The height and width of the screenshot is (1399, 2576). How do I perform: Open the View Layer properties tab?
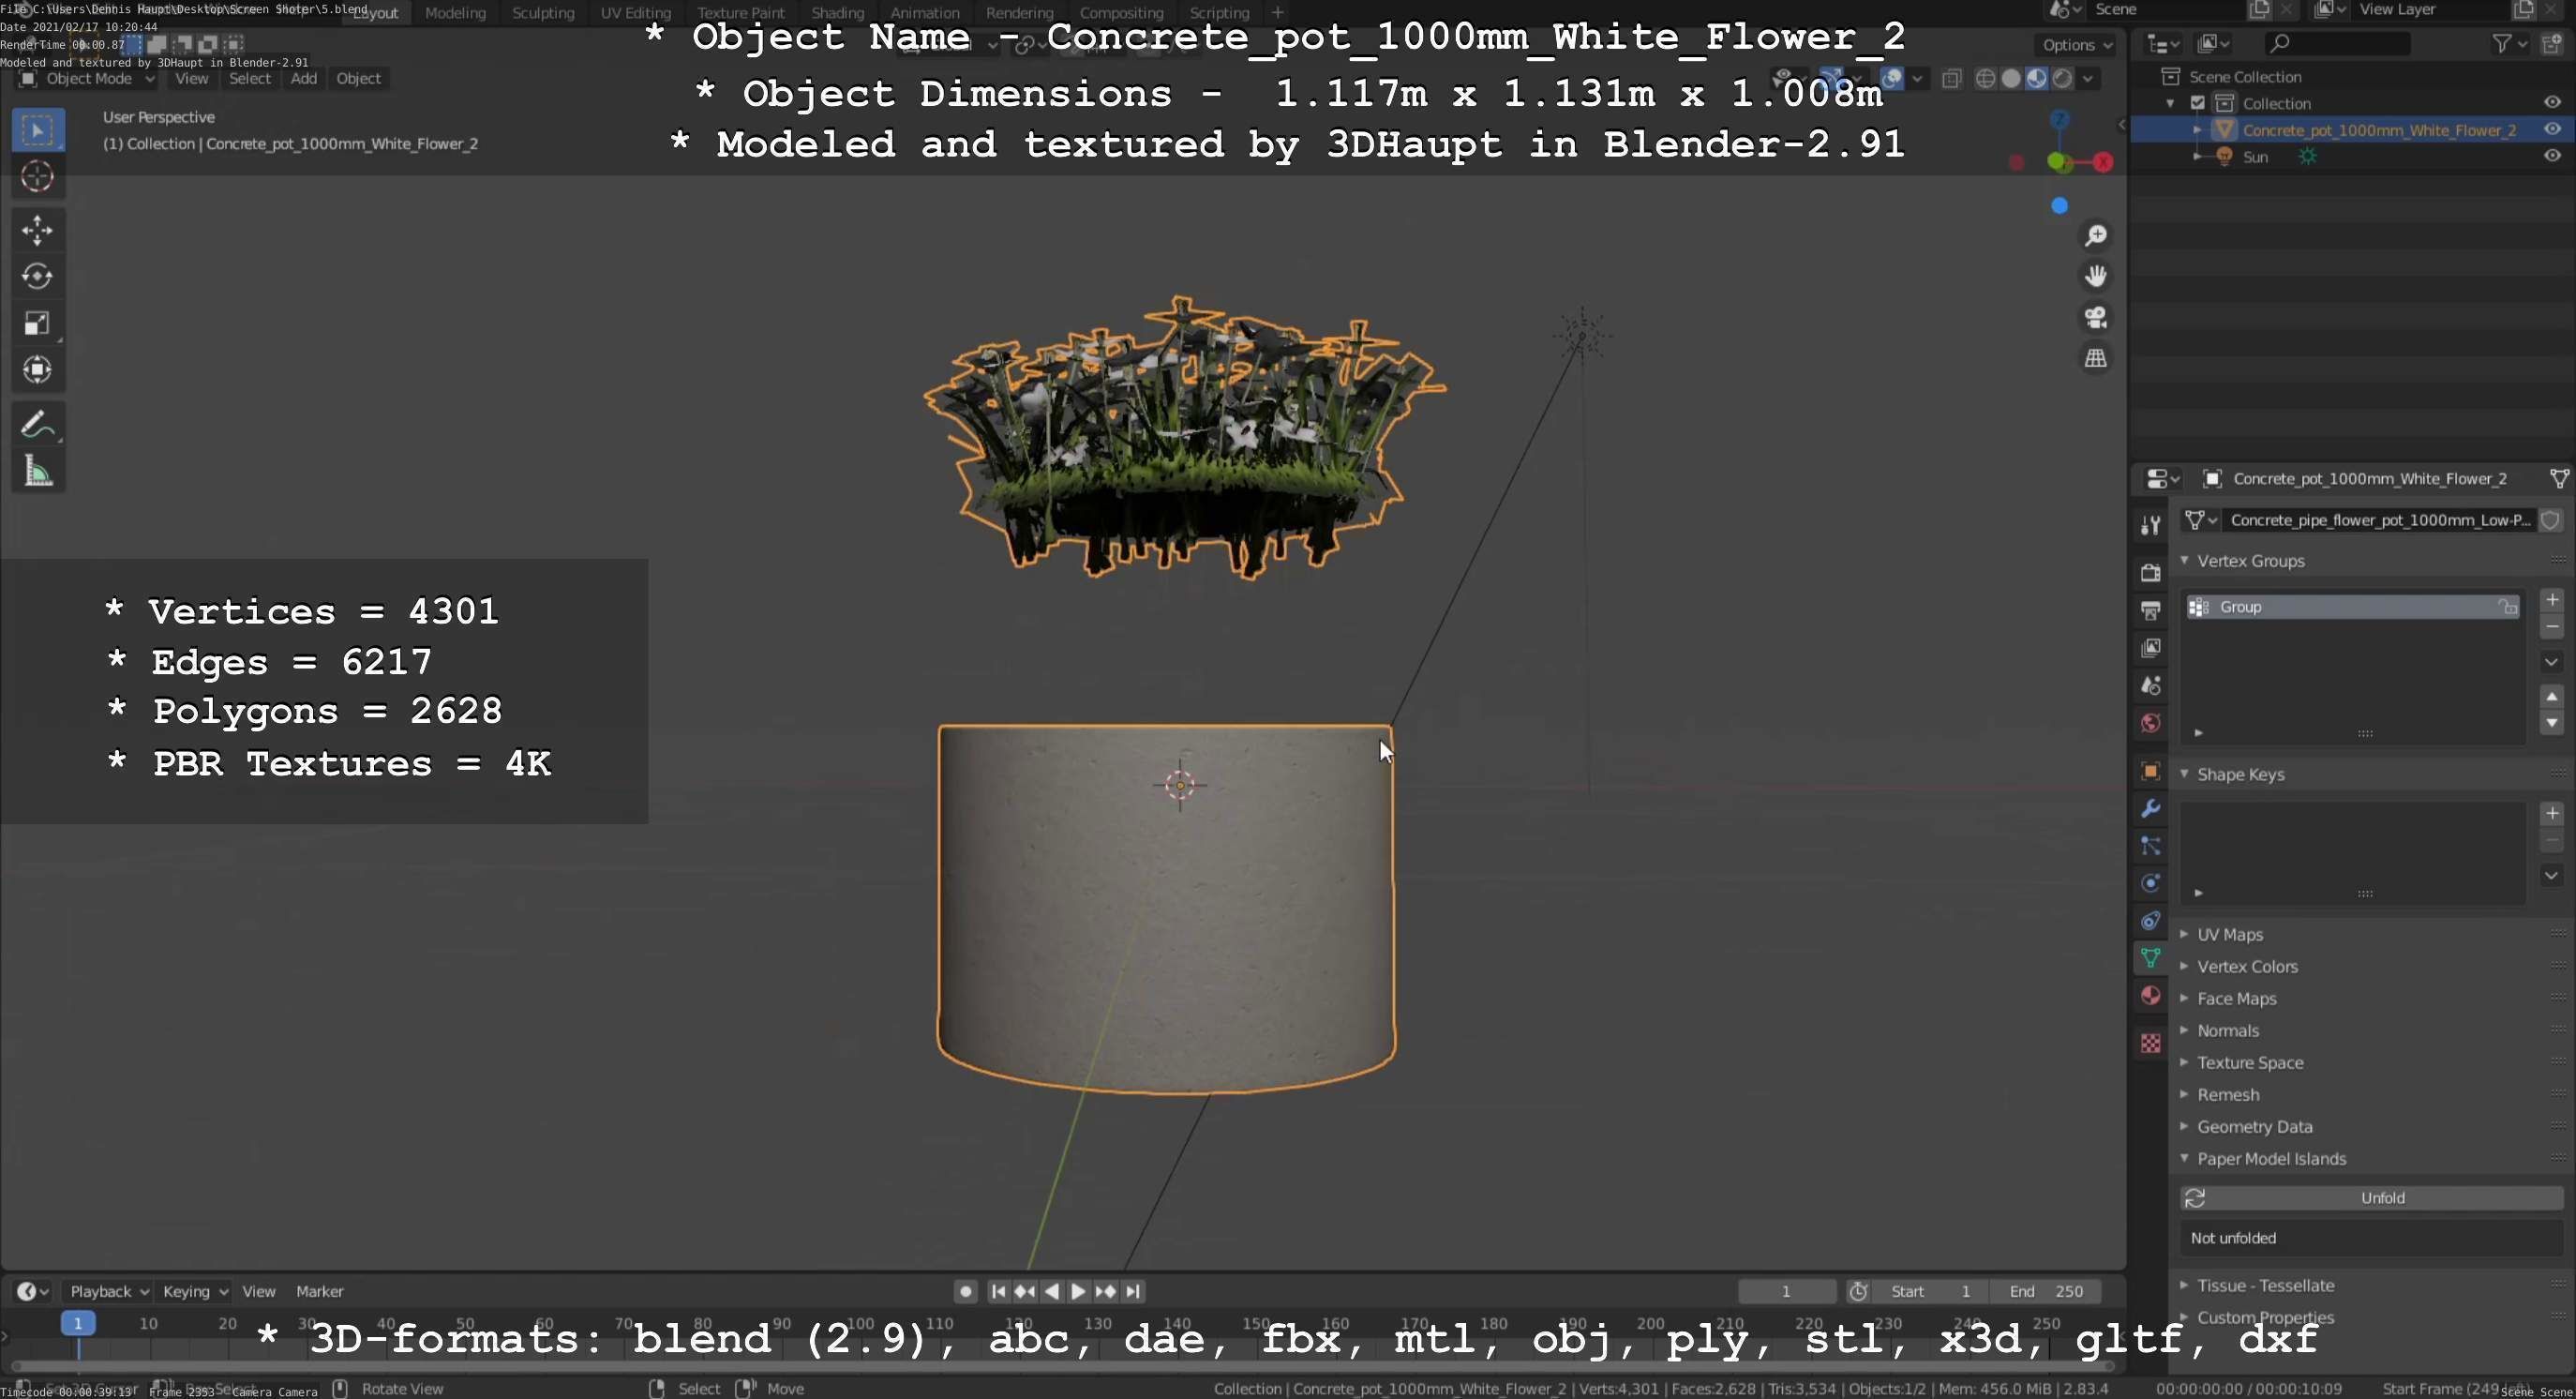[x=2150, y=648]
